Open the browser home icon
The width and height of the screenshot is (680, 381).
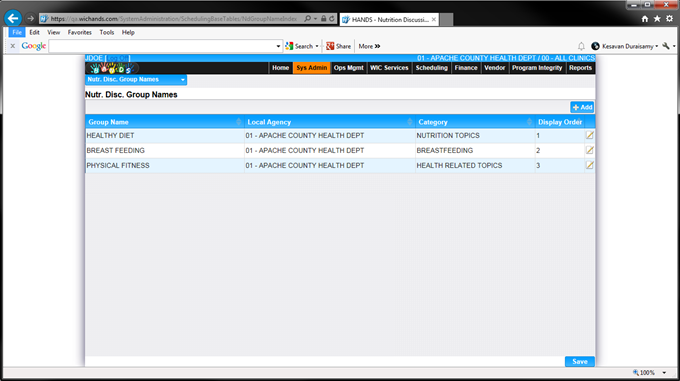coord(645,19)
